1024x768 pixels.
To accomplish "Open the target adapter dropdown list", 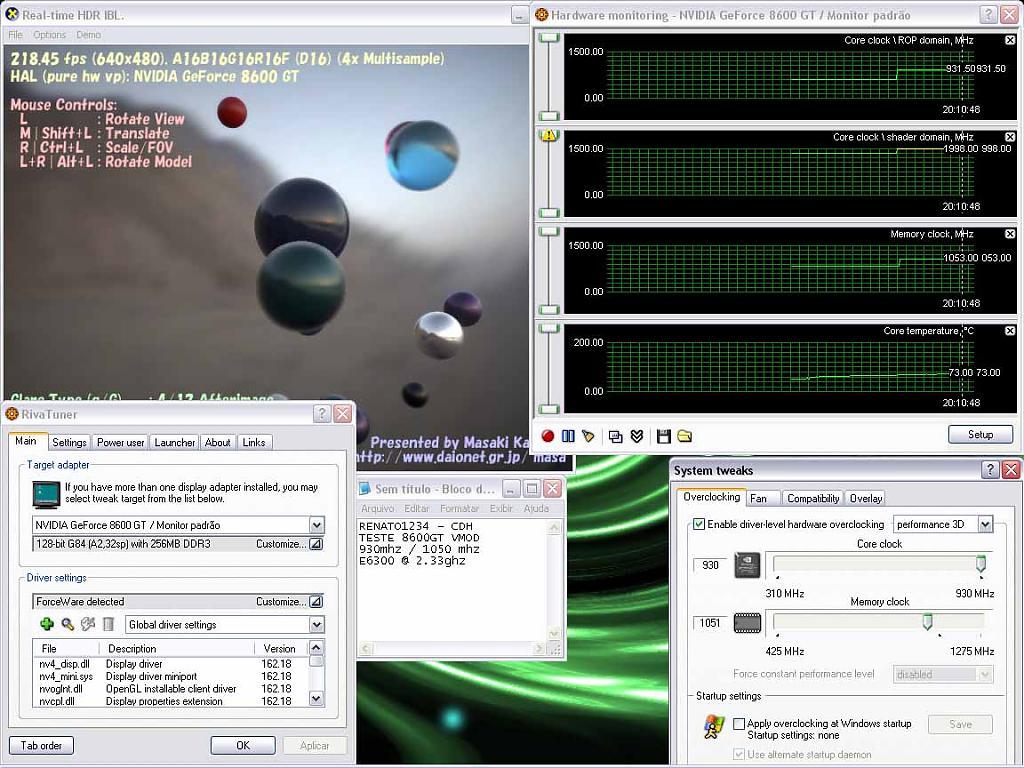I will (317, 525).
